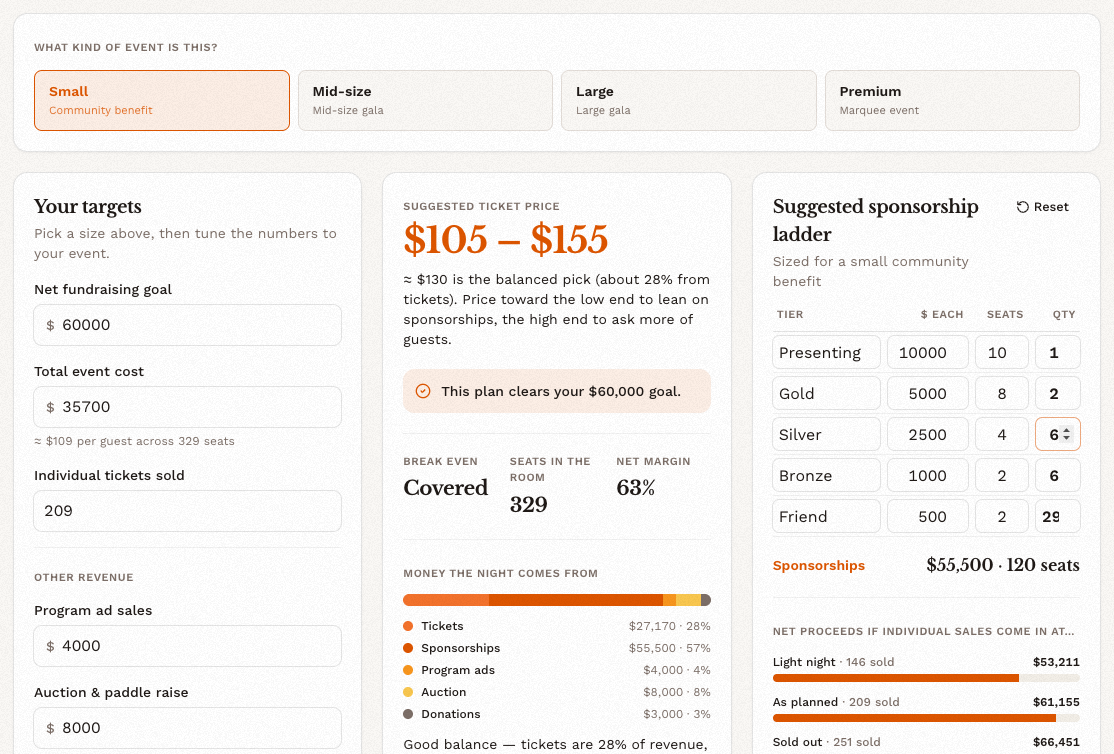
Task: Edit the Bronze price field showing 1000
Action: click(x=928, y=475)
